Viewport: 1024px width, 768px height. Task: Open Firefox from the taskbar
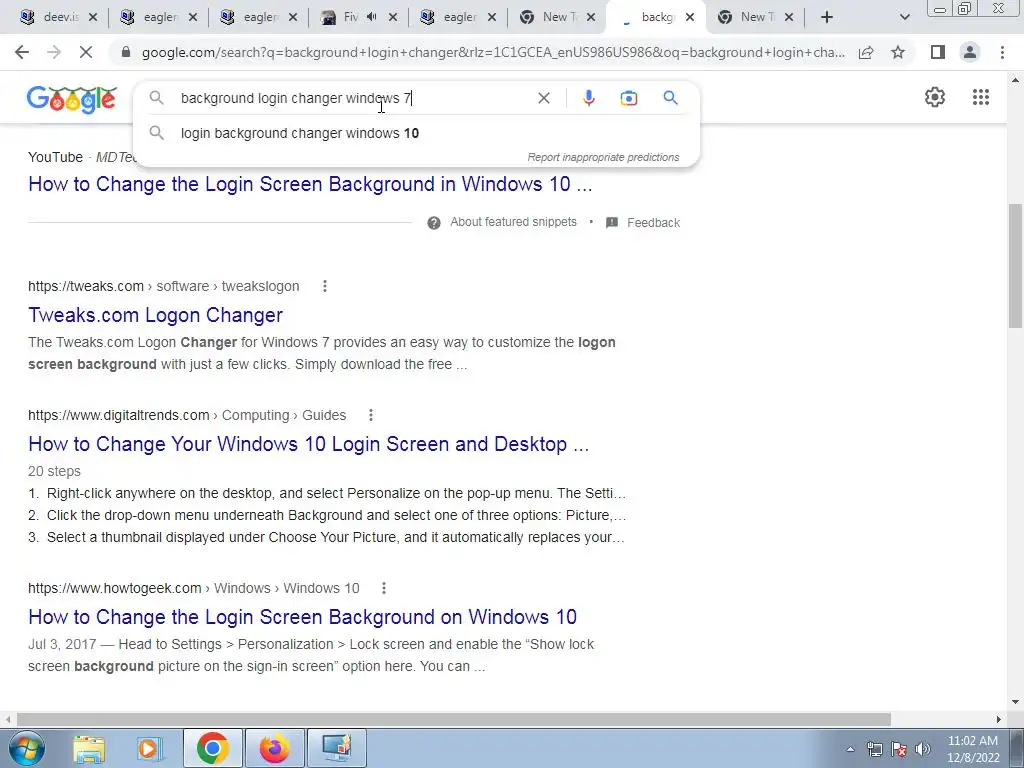point(274,748)
